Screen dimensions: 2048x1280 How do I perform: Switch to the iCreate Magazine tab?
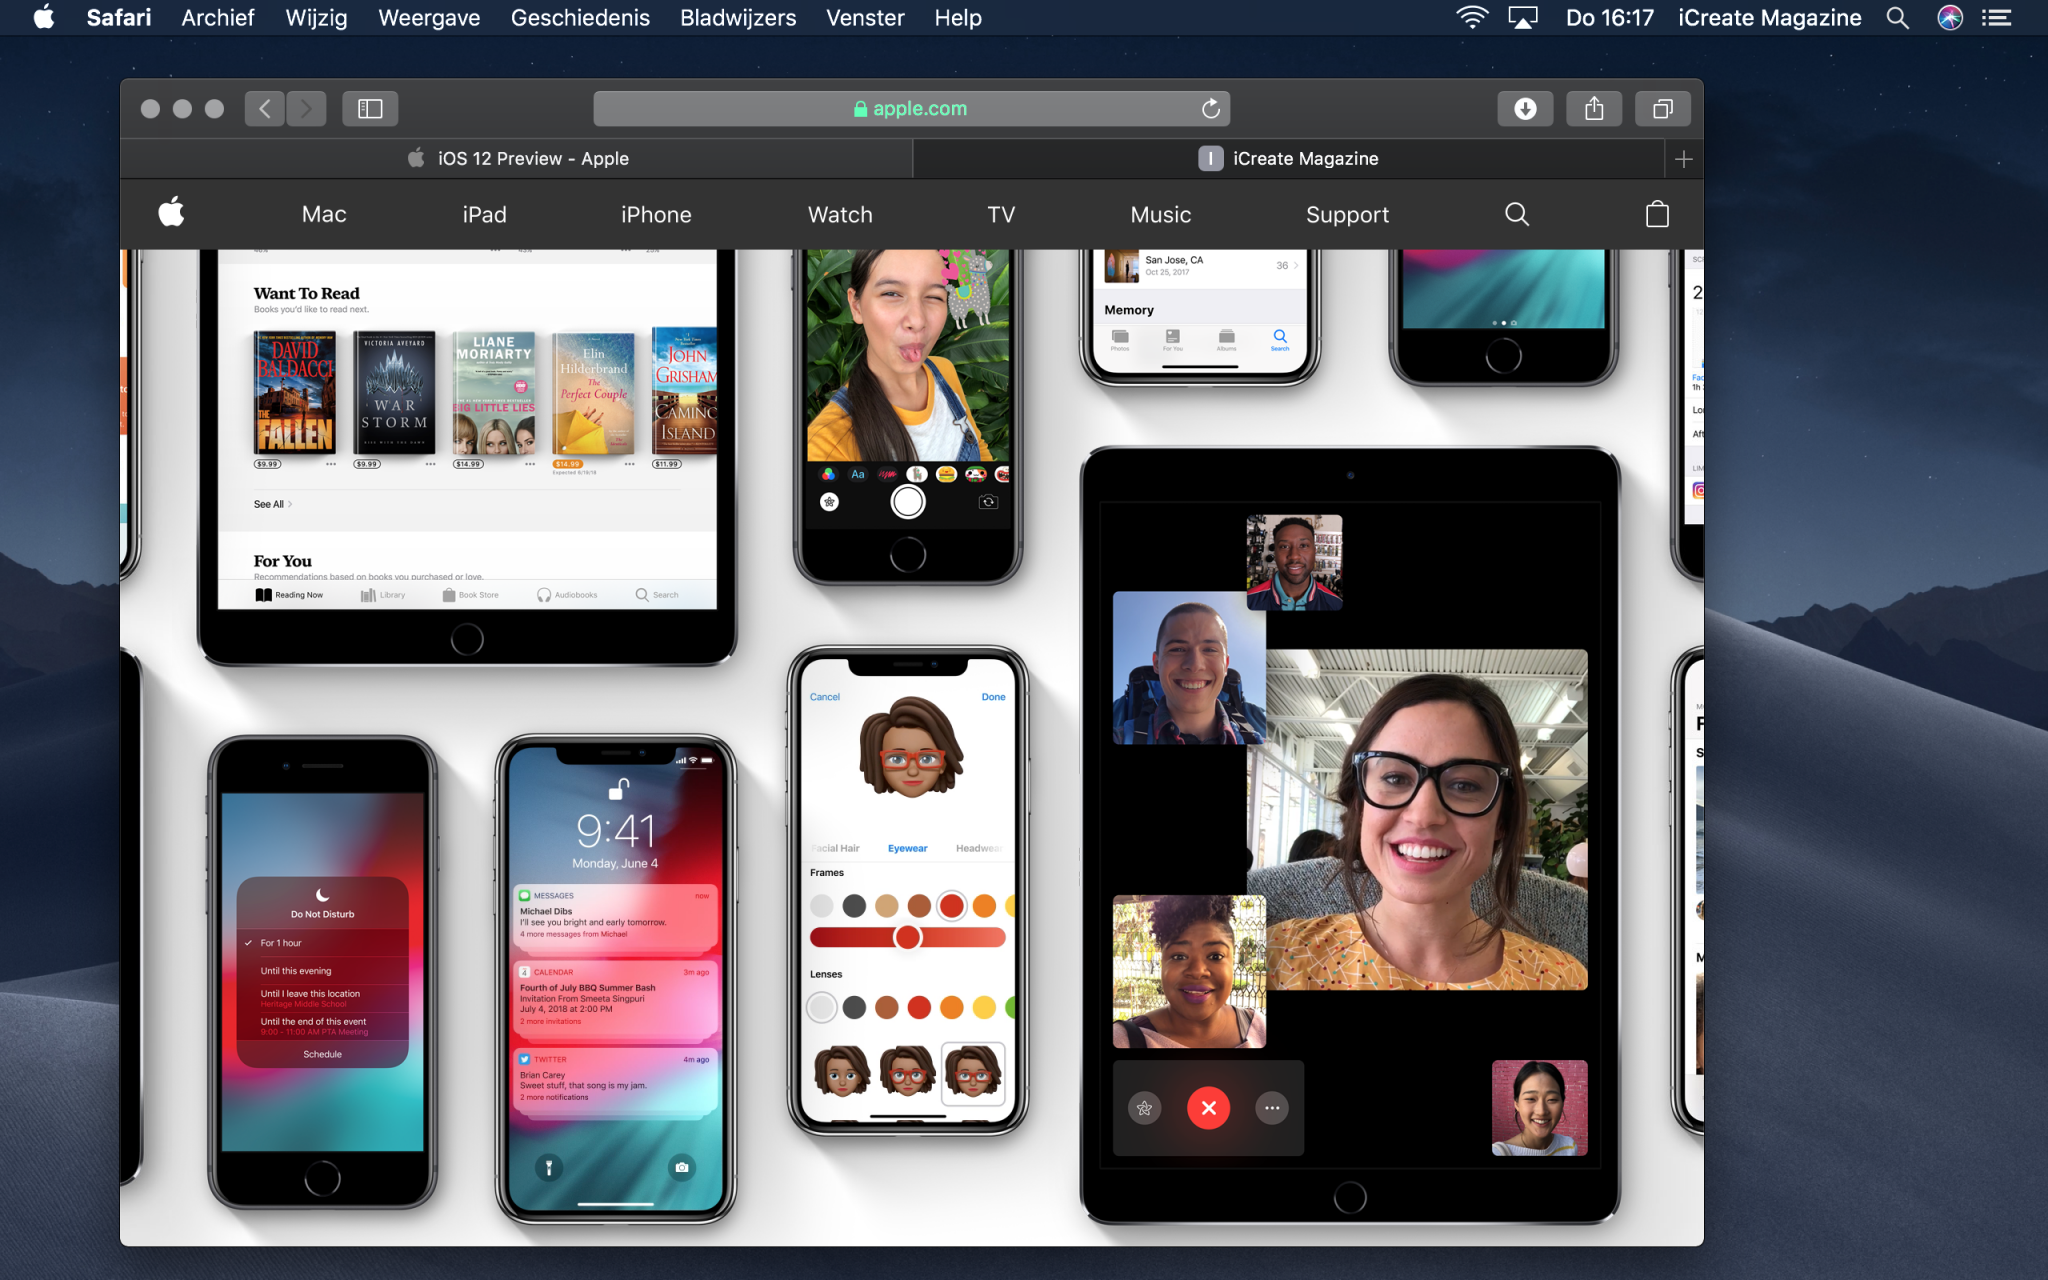click(x=1288, y=159)
